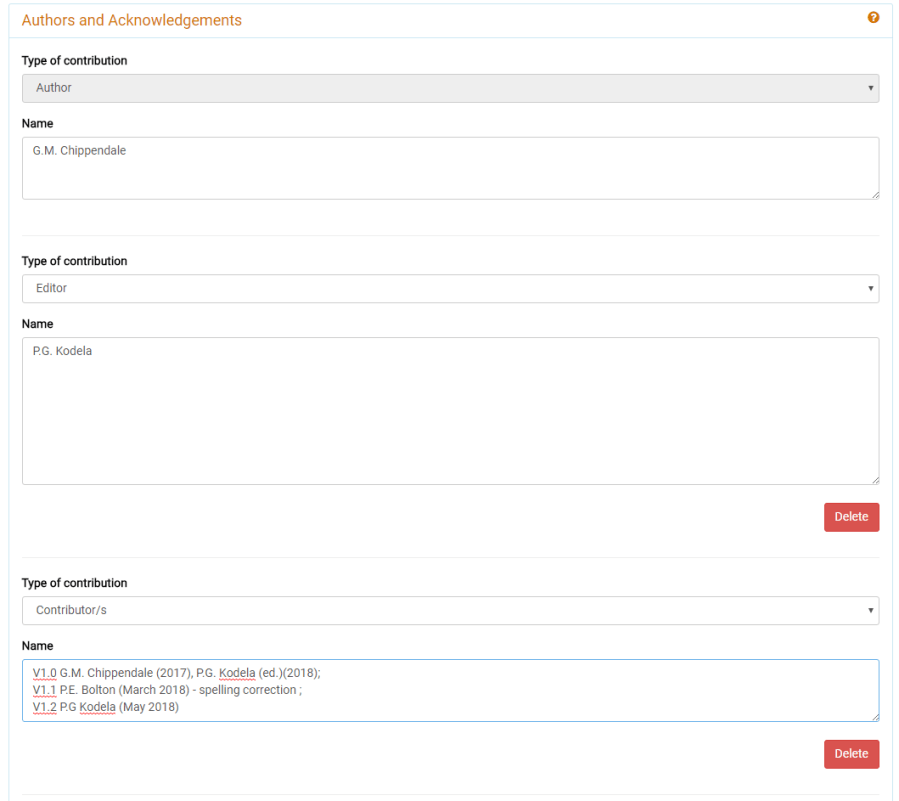899x801 pixels.
Task: Click Type of contribution label above Editor
Action: click(x=75, y=262)
